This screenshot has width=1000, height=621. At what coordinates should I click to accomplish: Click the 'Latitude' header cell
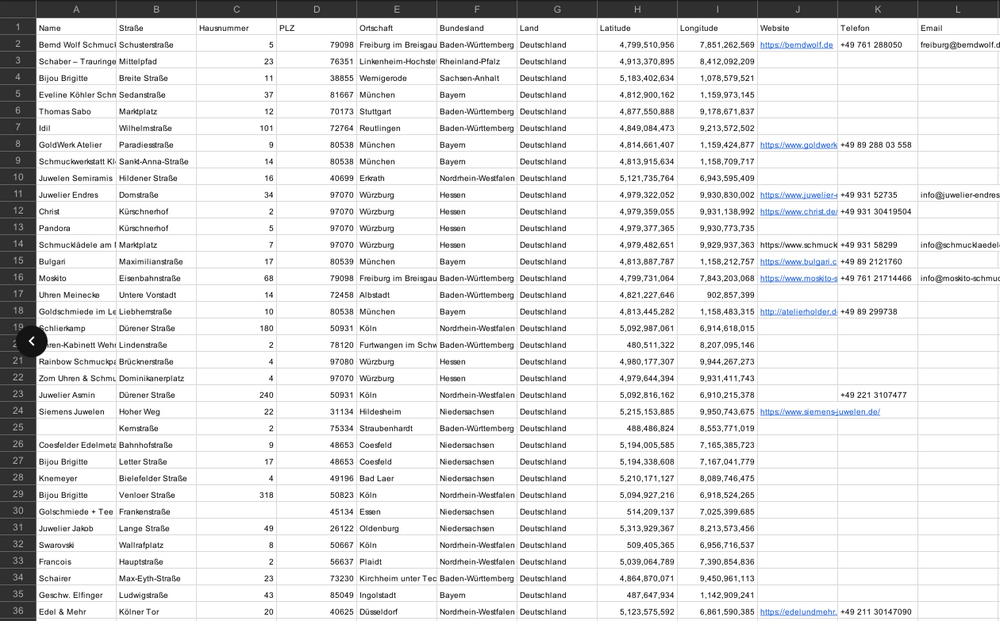pyautogui.click(x=638, y=28)
